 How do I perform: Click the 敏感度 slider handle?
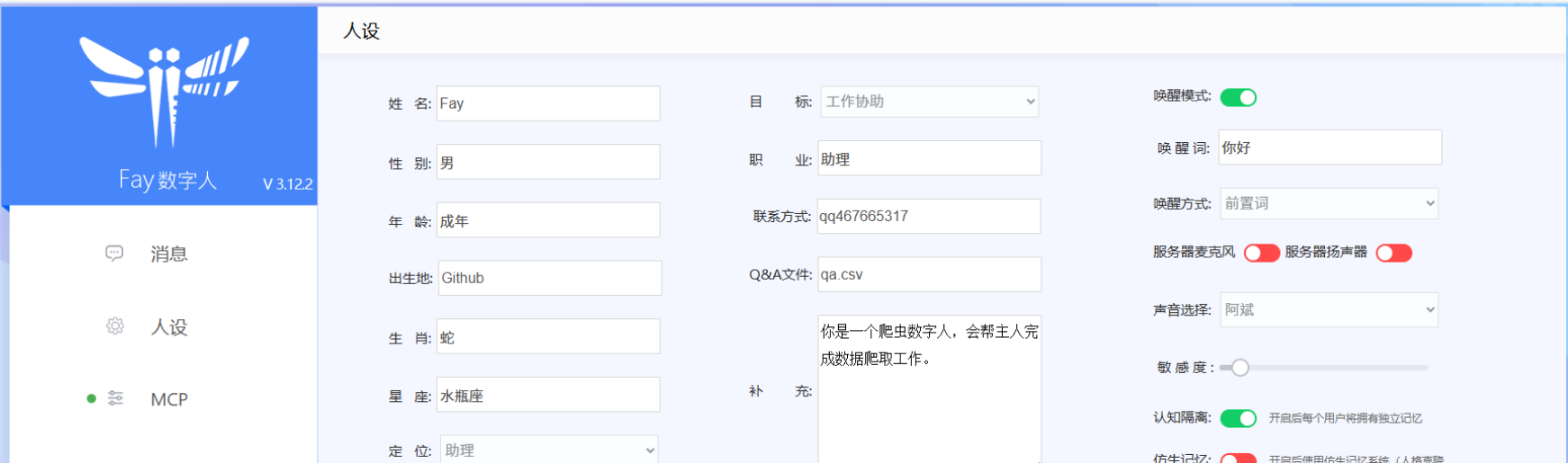tap(1240, 367)
